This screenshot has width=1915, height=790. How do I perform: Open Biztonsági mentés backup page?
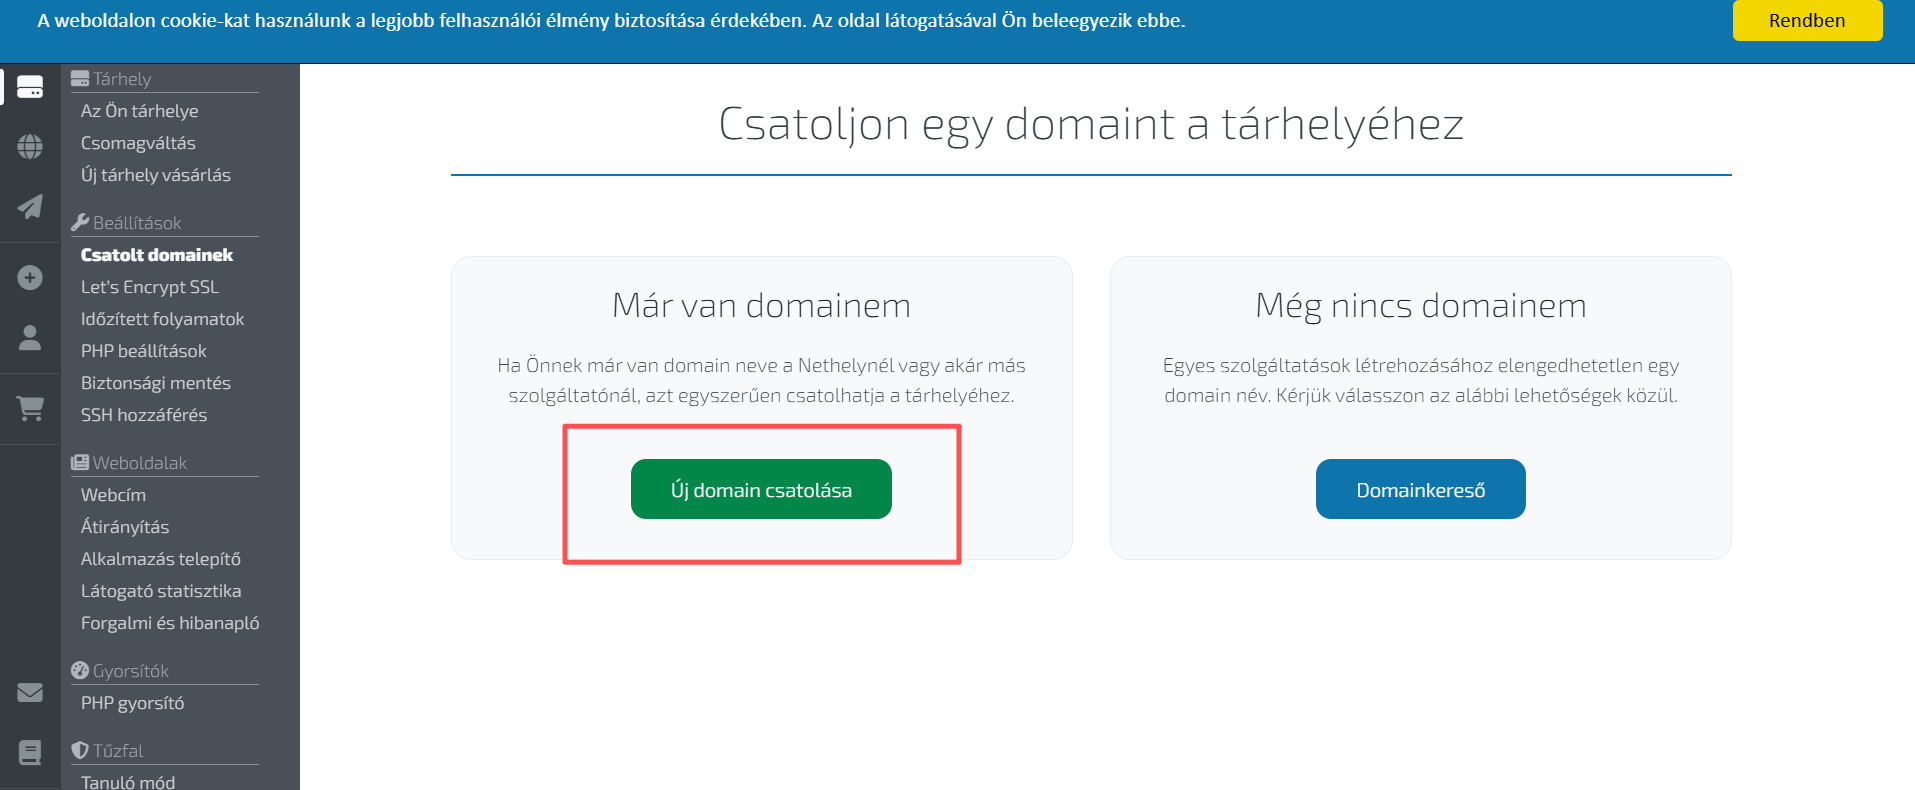click(x=156, y=383)
